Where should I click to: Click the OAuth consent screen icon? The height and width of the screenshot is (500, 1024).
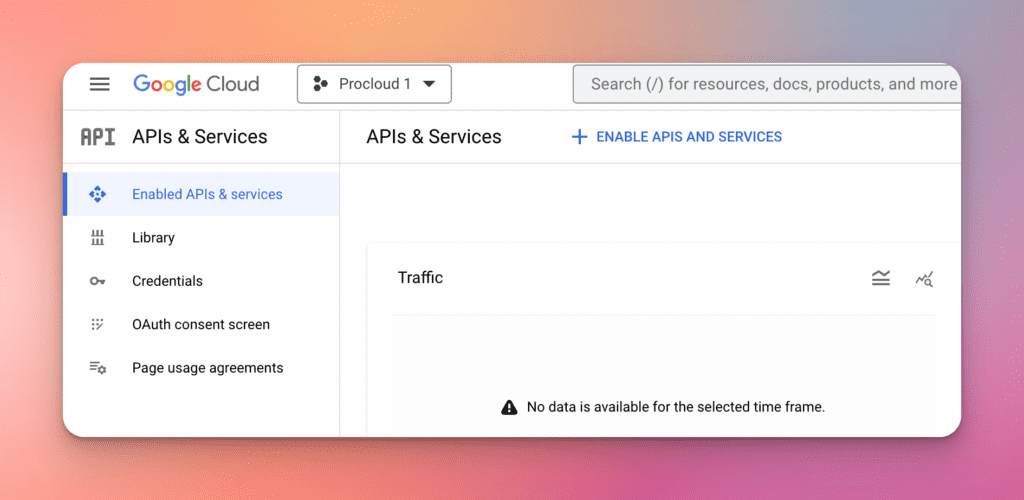pyautogui.click(x=97, y=324)
